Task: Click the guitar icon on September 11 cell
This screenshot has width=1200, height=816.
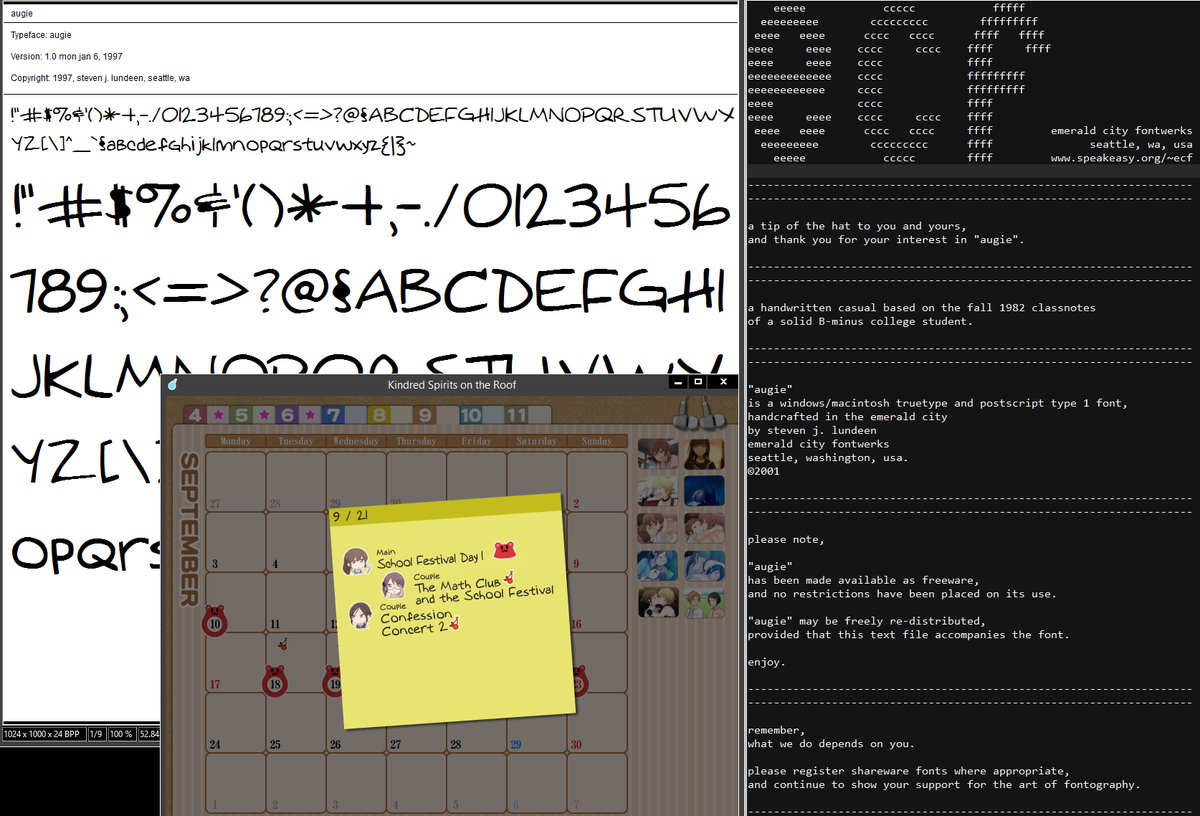Action: tap(283, 644)
